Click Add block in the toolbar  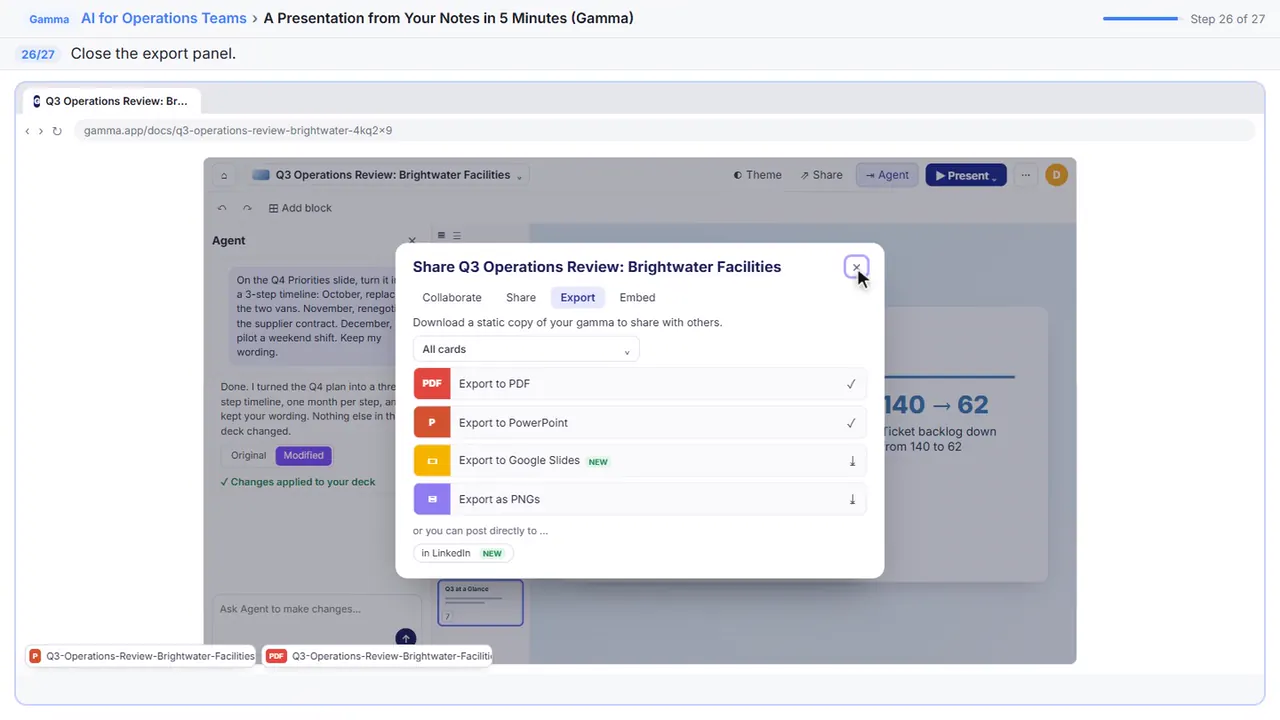[x=300, y=208]
